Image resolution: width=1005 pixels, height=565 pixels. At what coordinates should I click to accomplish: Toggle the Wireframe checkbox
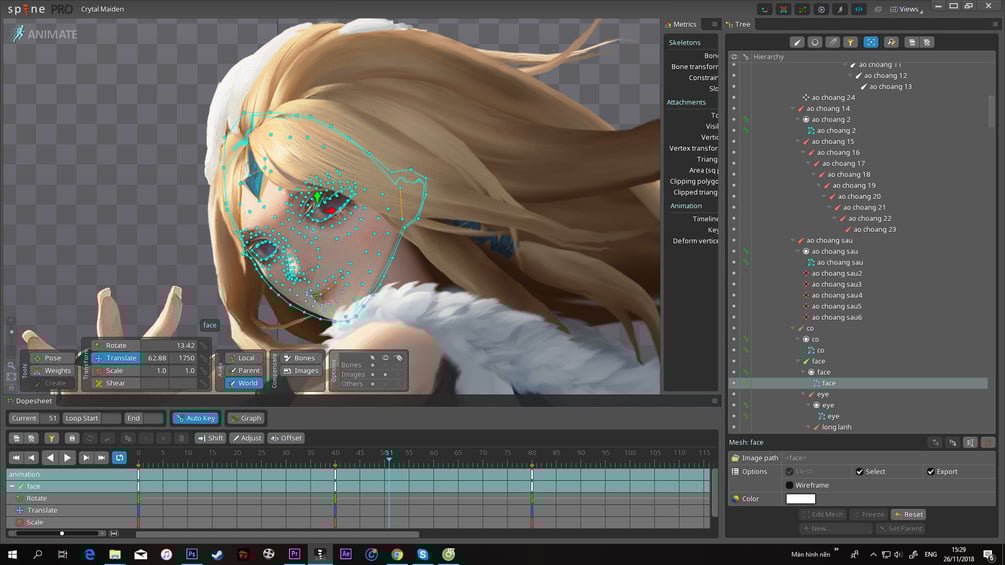pos(790,485)
